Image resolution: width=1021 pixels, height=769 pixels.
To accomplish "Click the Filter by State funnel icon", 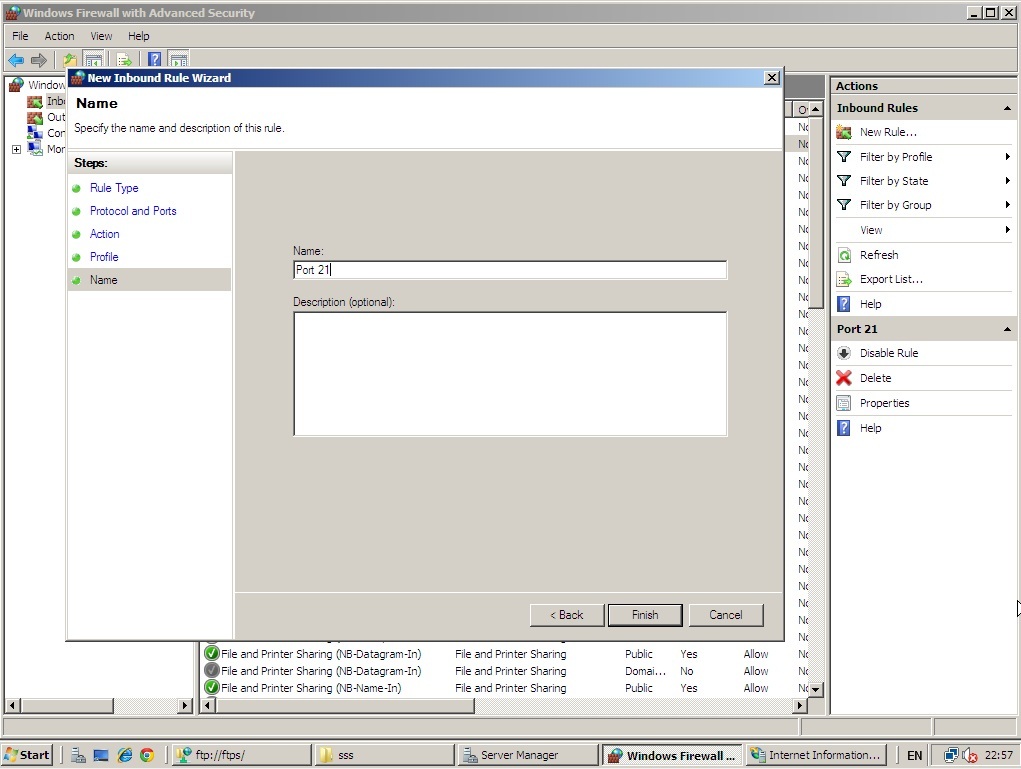I will [x=844, y=181].
